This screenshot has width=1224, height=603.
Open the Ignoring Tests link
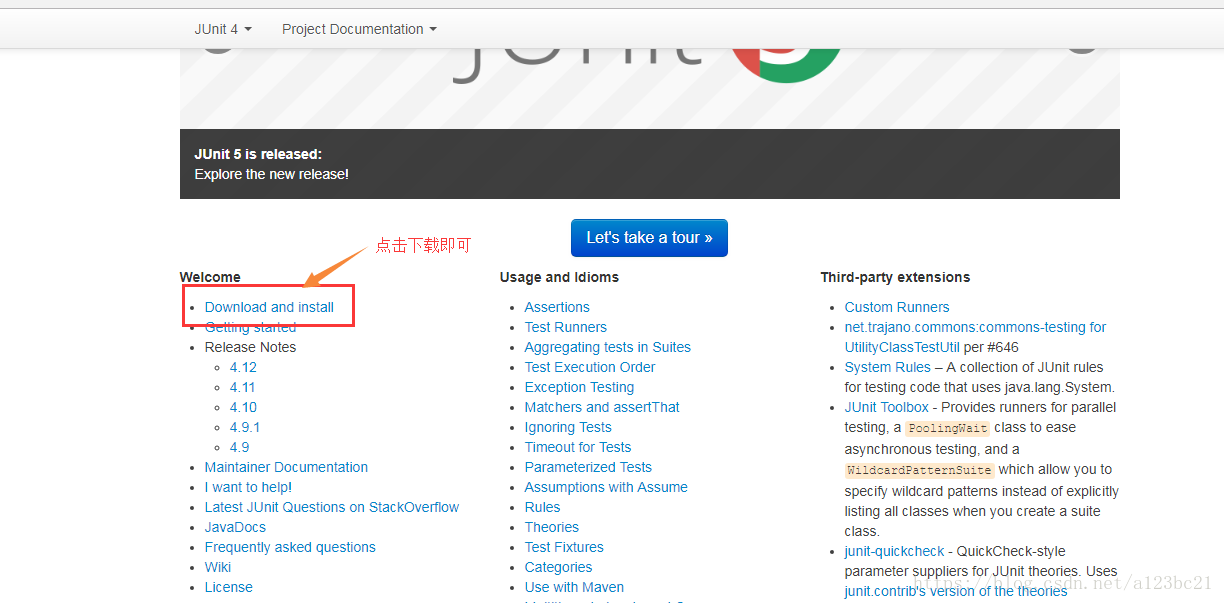[x=568, y=427]
